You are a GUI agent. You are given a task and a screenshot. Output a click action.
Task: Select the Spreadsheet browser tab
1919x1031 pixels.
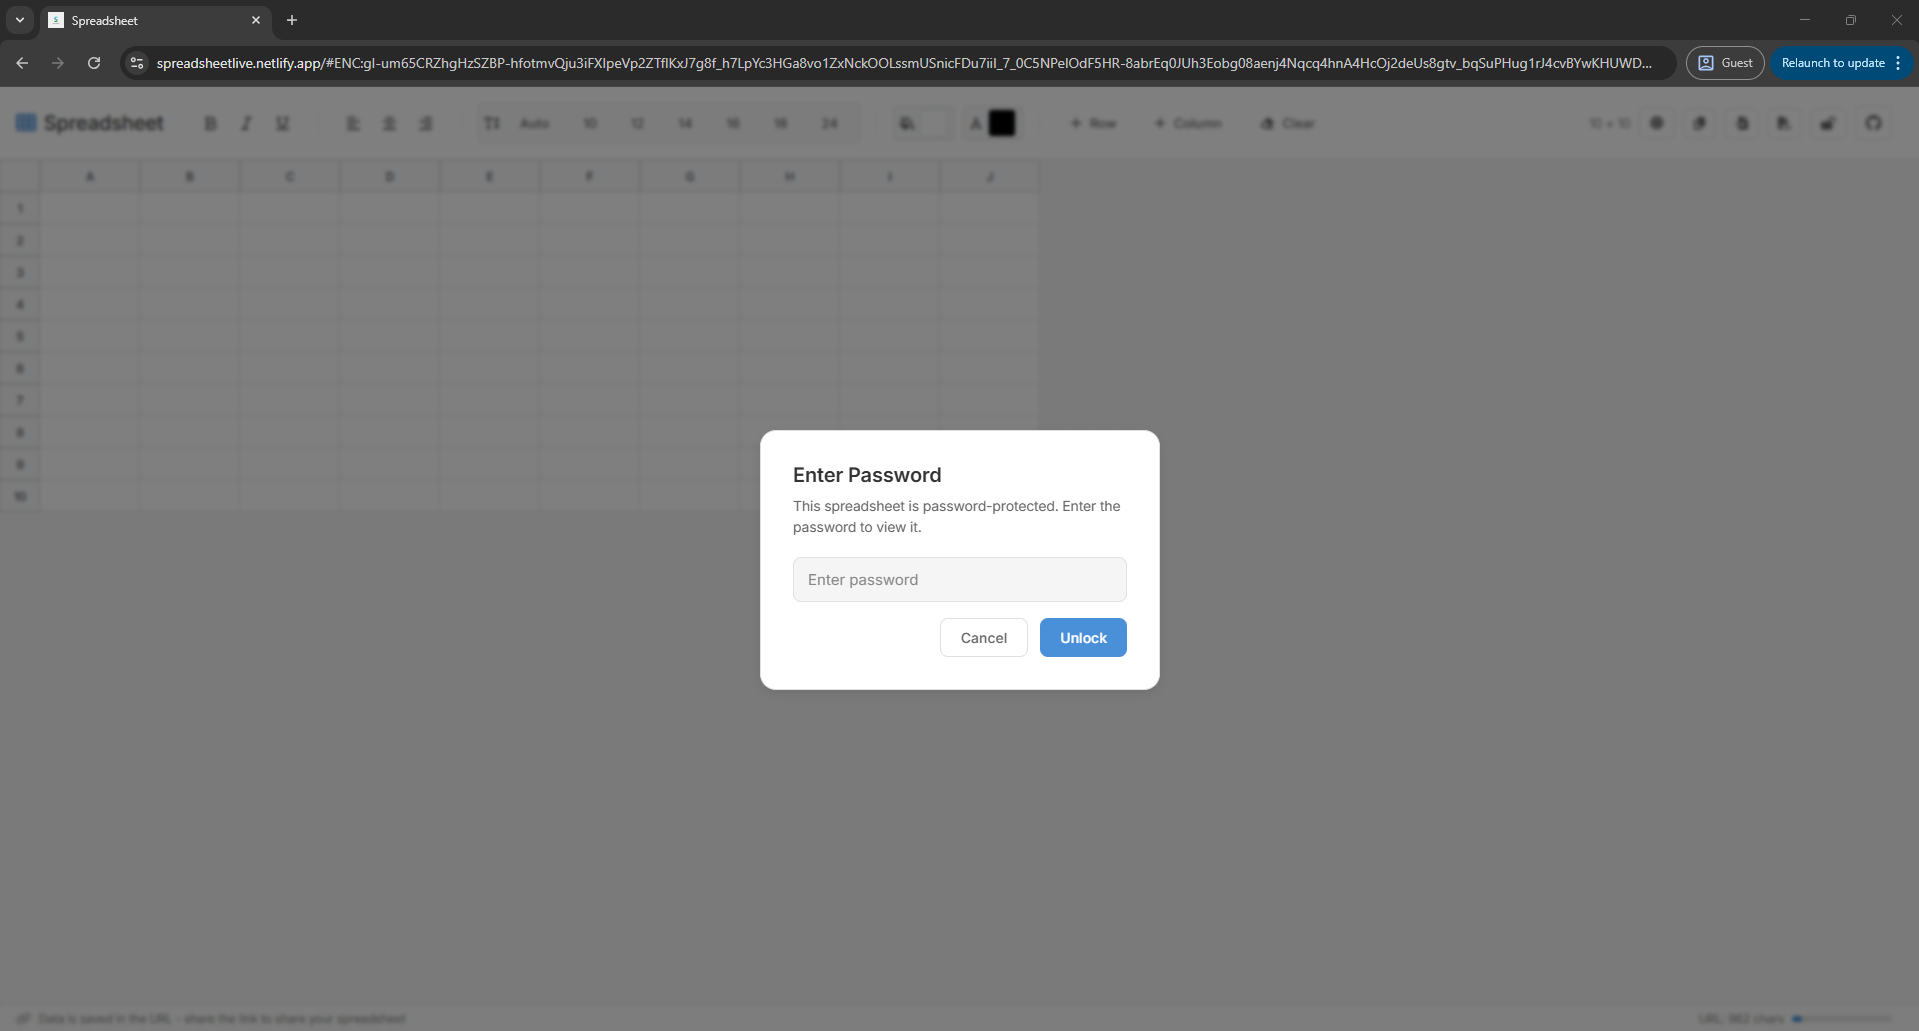click(x=155, y=20)
